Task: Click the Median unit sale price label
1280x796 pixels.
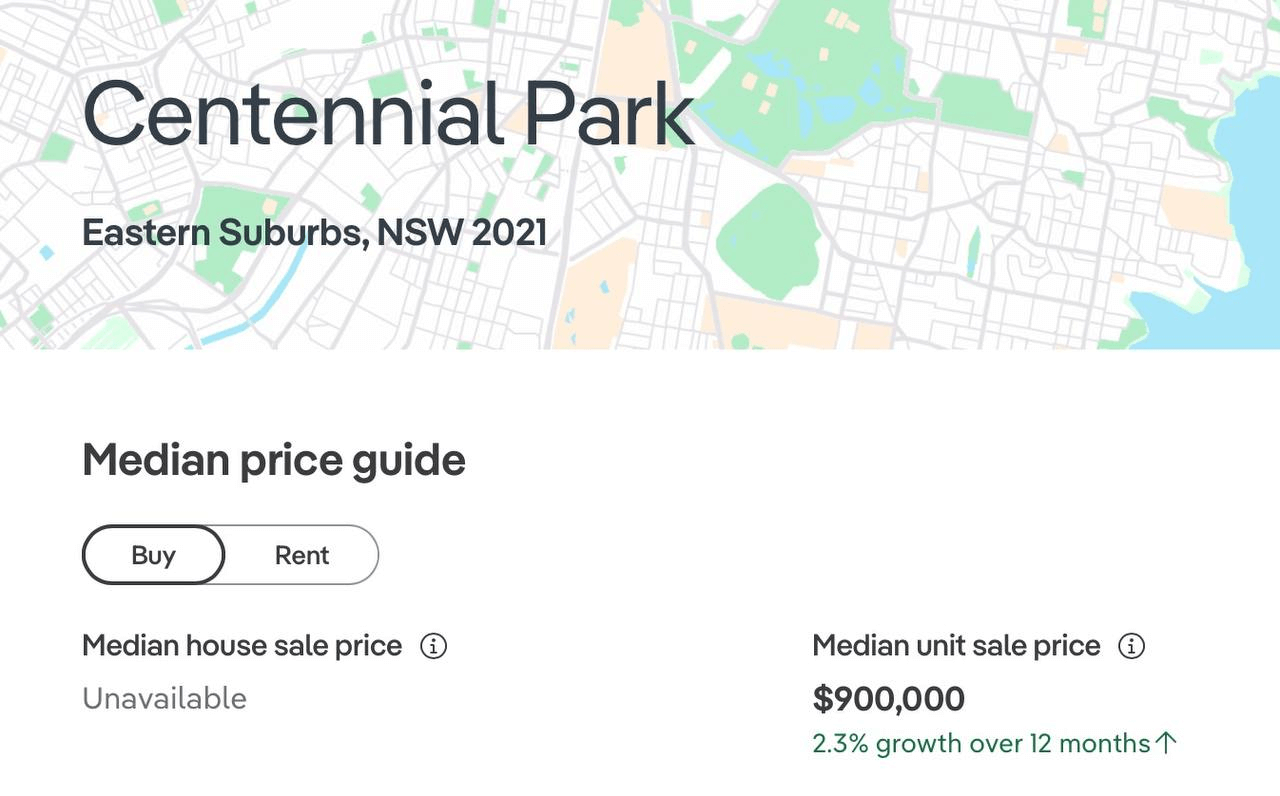Action: click(956, 646)
